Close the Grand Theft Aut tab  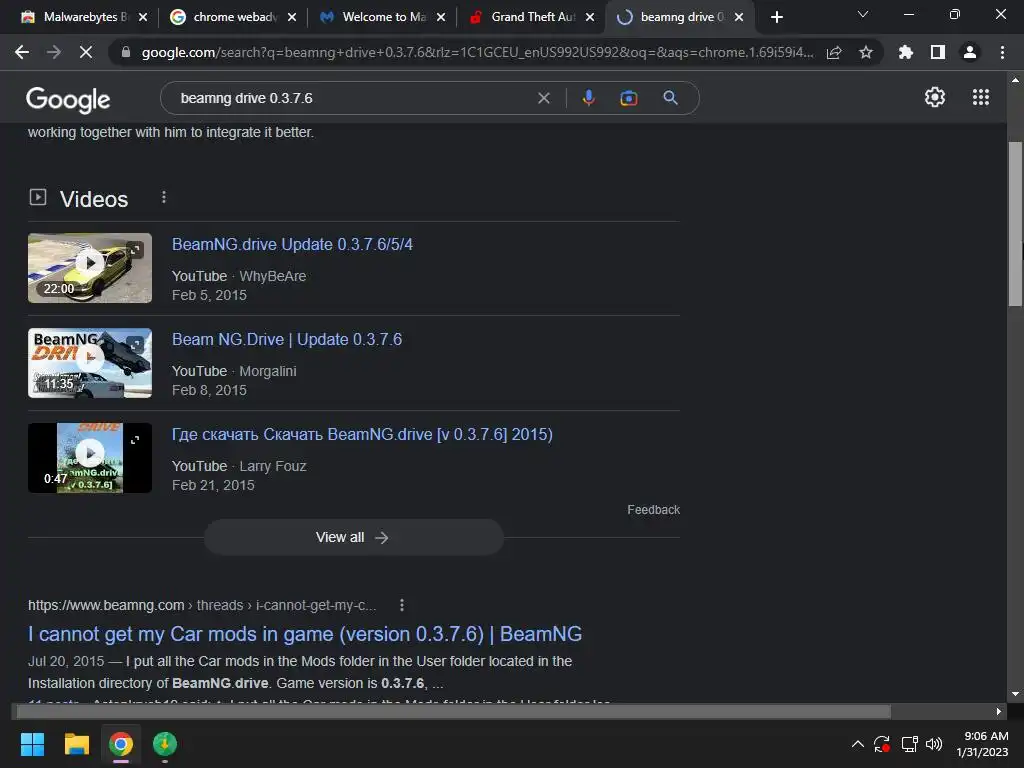590,17
